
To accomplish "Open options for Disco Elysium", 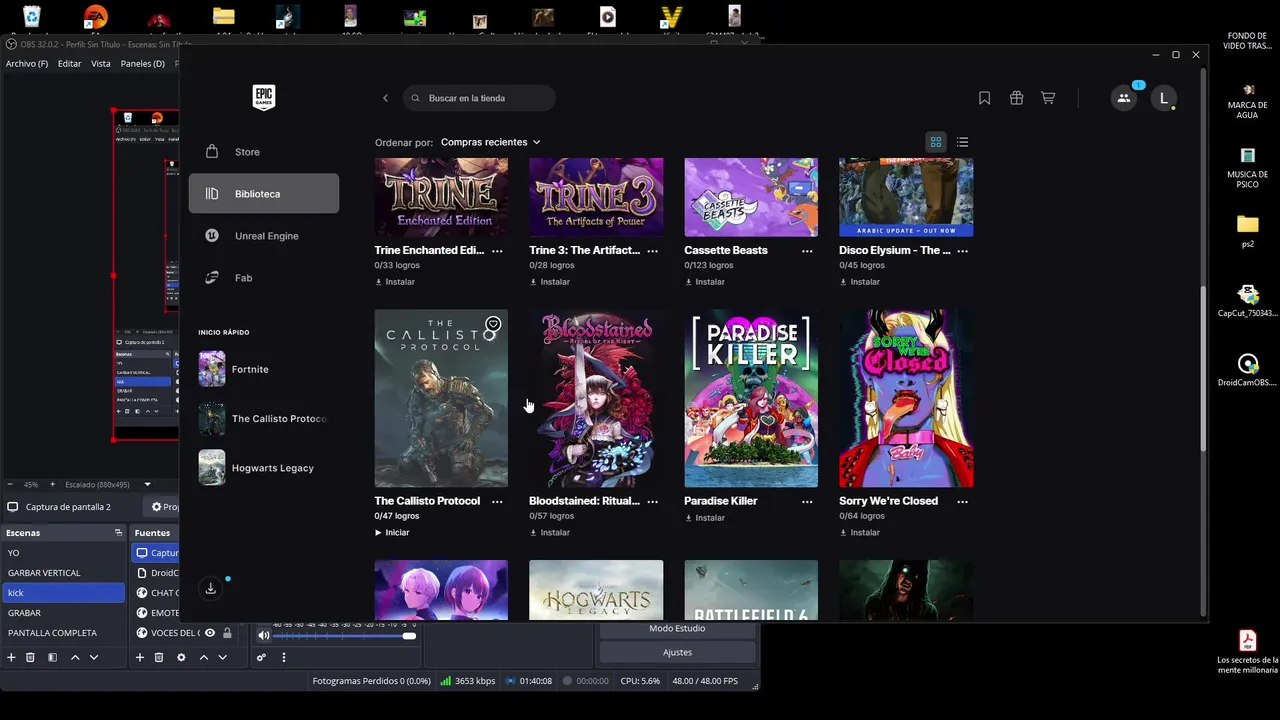I will [962, 251].
